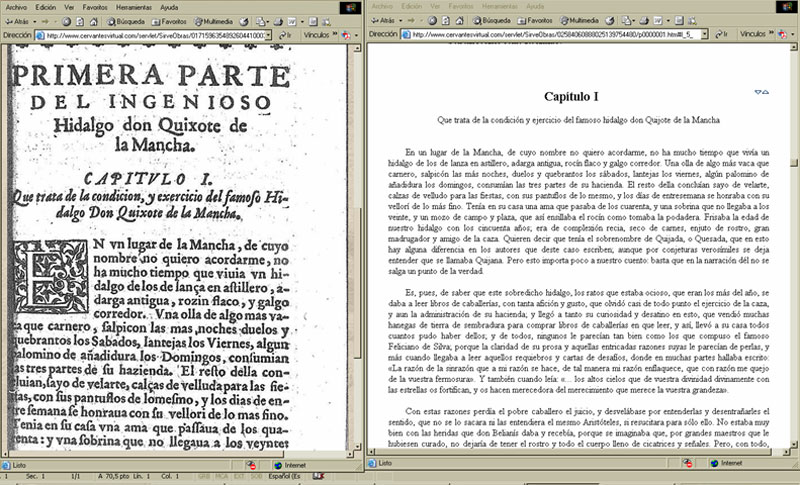The image size is (800, 485).
Task: Expand Vínculos chevron in left window
Action: pos(335,34)
